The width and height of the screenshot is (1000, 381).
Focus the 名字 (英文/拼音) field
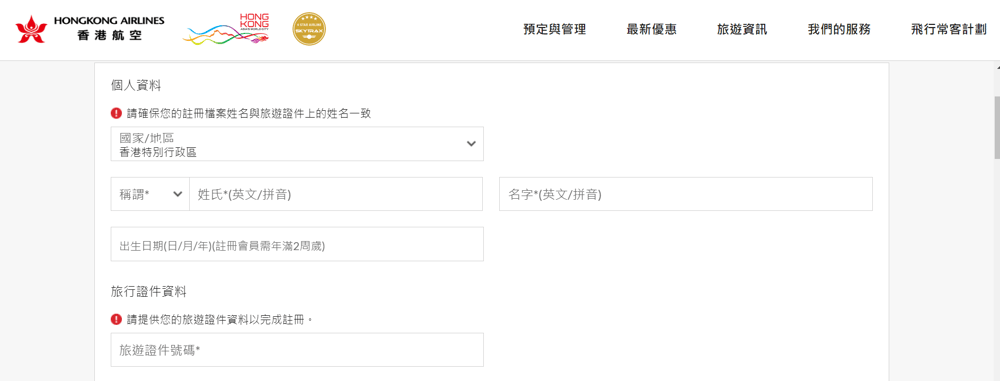[686, 194]
